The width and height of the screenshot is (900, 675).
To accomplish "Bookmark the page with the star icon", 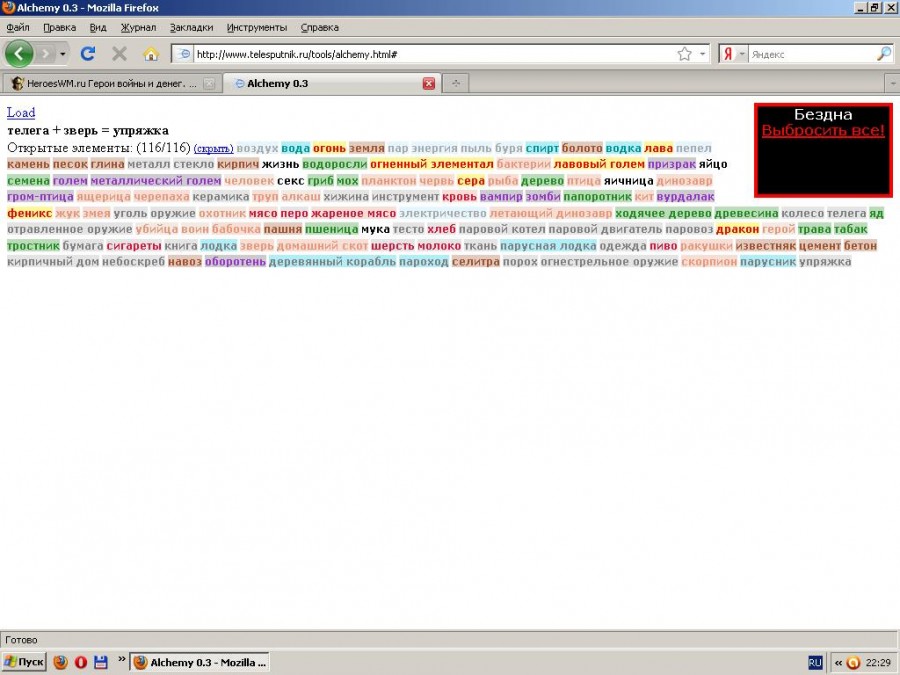I will 684,54.
